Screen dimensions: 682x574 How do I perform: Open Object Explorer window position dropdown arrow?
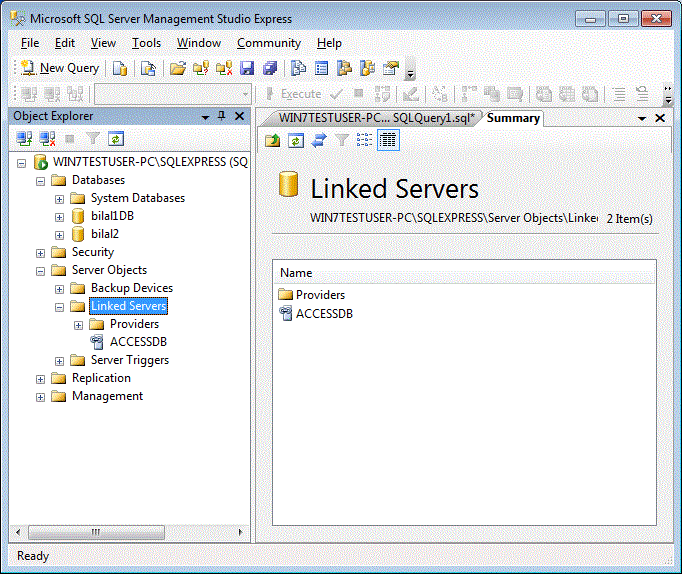point(205,117)
